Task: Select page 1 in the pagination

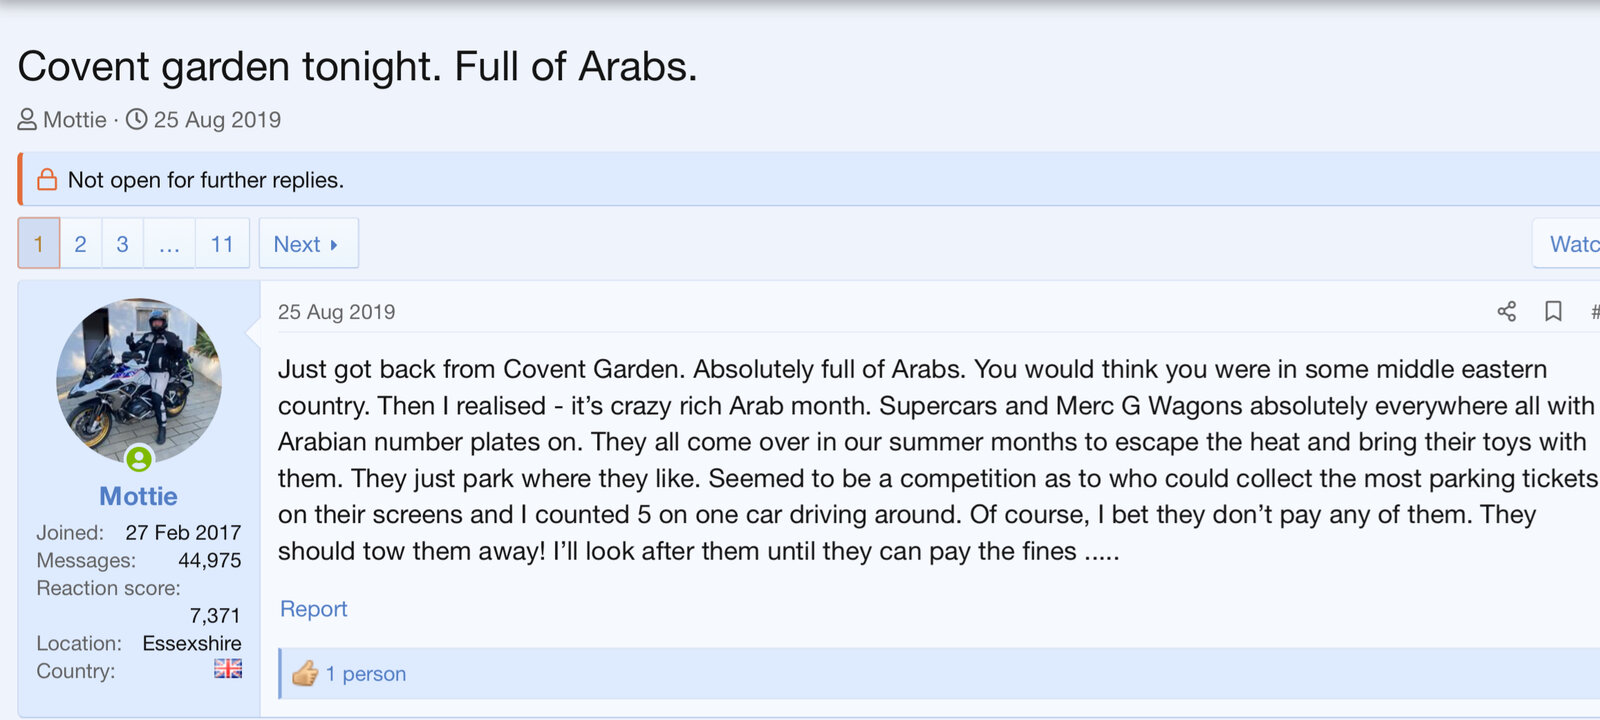Action: tap(39, 244)
